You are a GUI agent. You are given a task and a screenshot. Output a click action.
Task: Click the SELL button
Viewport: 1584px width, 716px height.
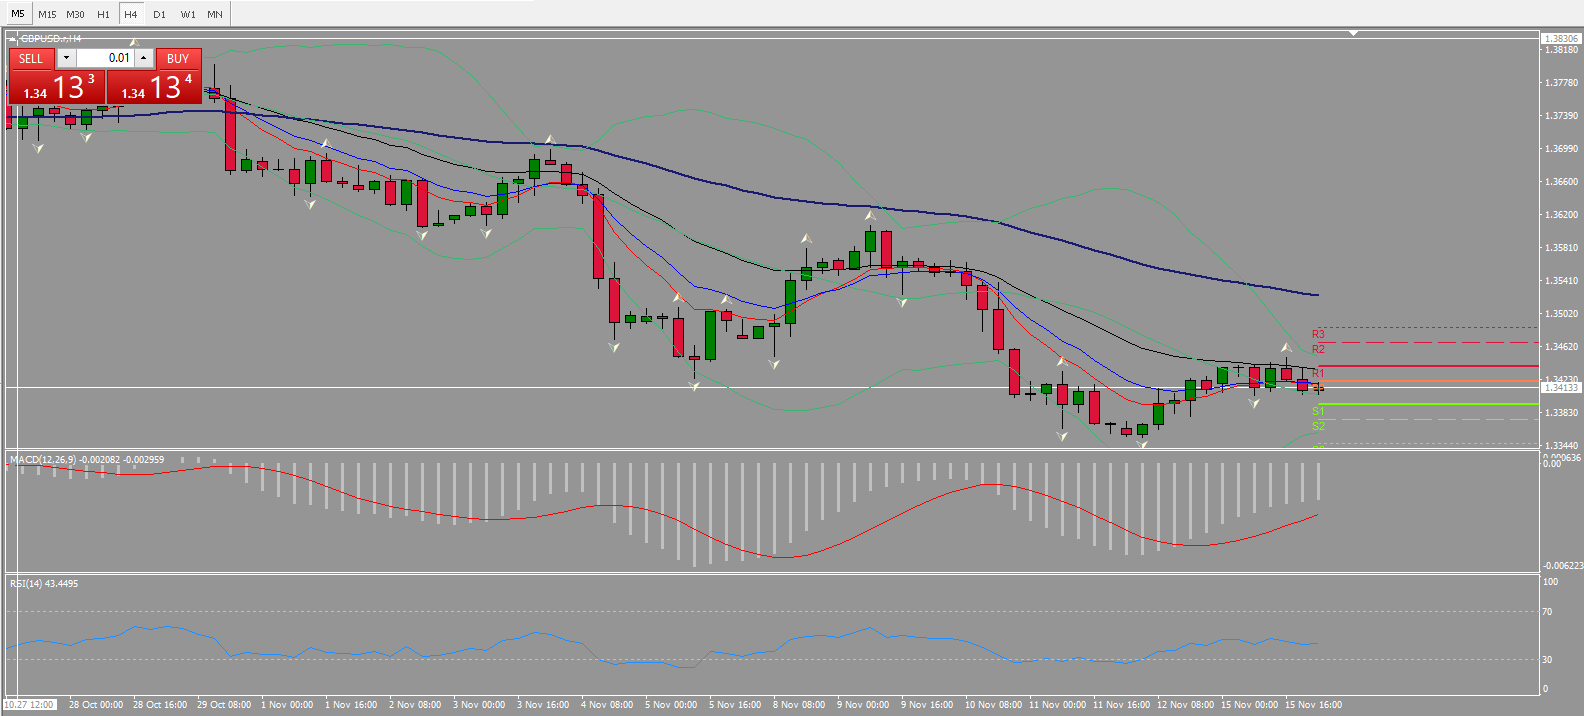point(31,58)
